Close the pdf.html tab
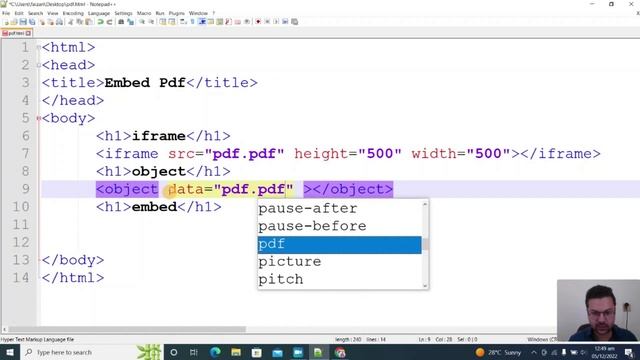The height and width of the screenshot is (360, 640). 28,33
